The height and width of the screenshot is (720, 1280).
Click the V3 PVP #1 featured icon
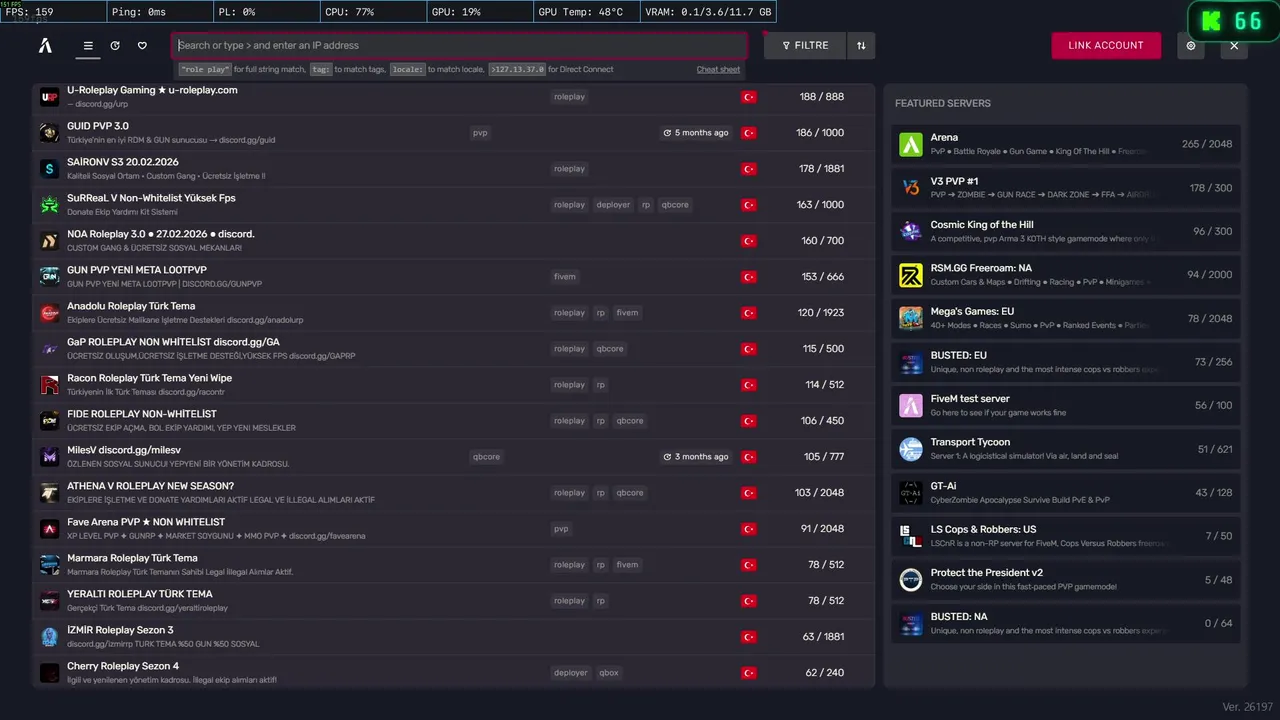click(x=911, y=187)
